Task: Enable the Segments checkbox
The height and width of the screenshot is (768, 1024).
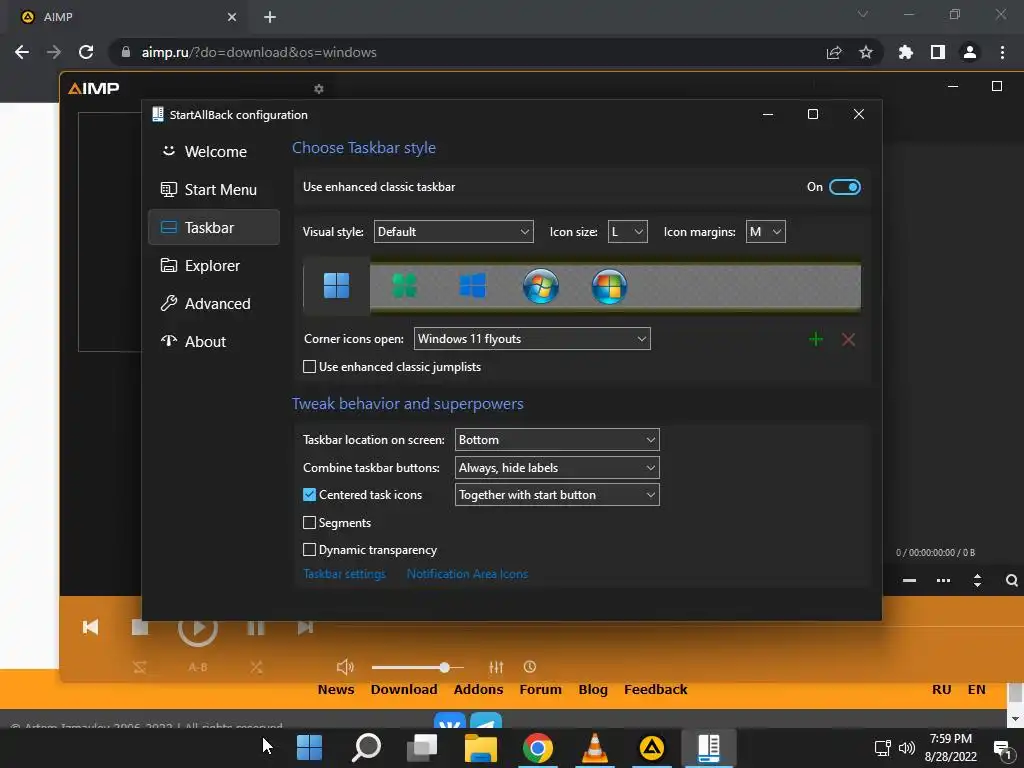Action: [x=310, y=522]
